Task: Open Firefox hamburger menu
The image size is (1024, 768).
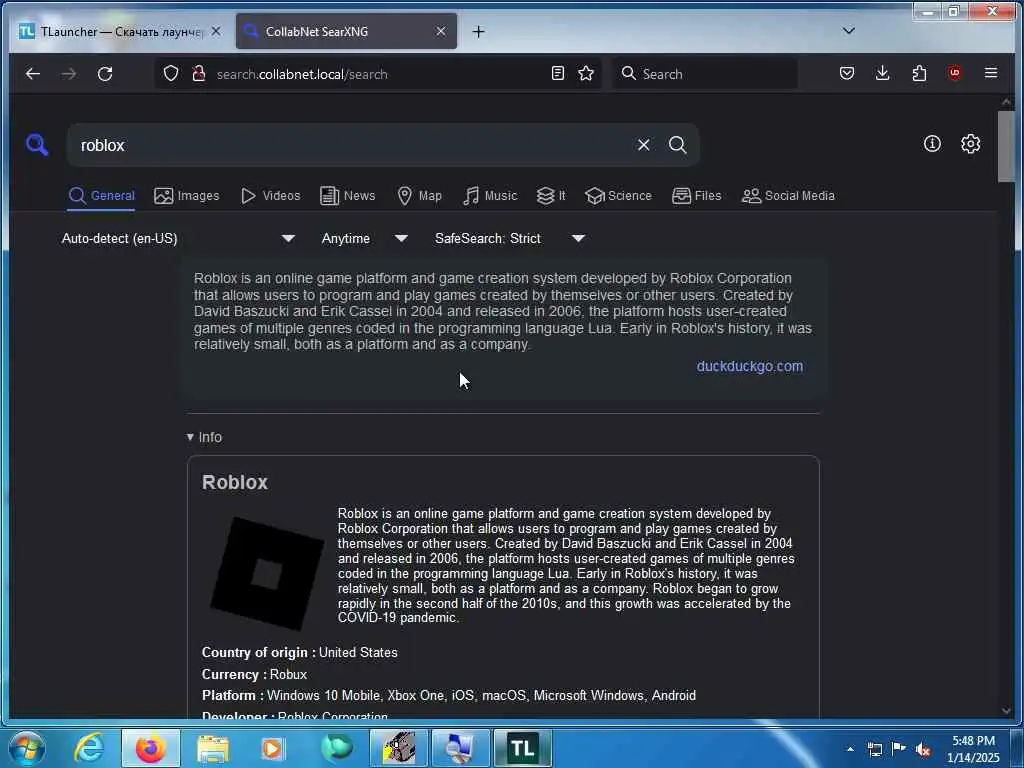Action: click(991, 73)
